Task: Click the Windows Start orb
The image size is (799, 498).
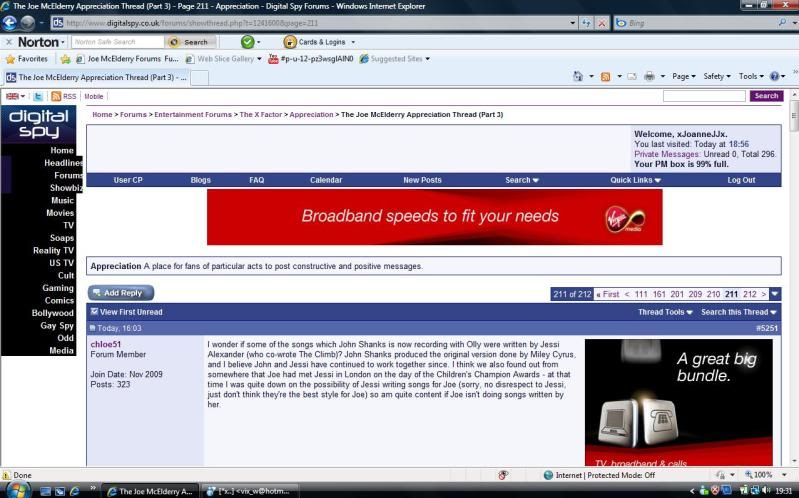Action: tap(18, 490)
